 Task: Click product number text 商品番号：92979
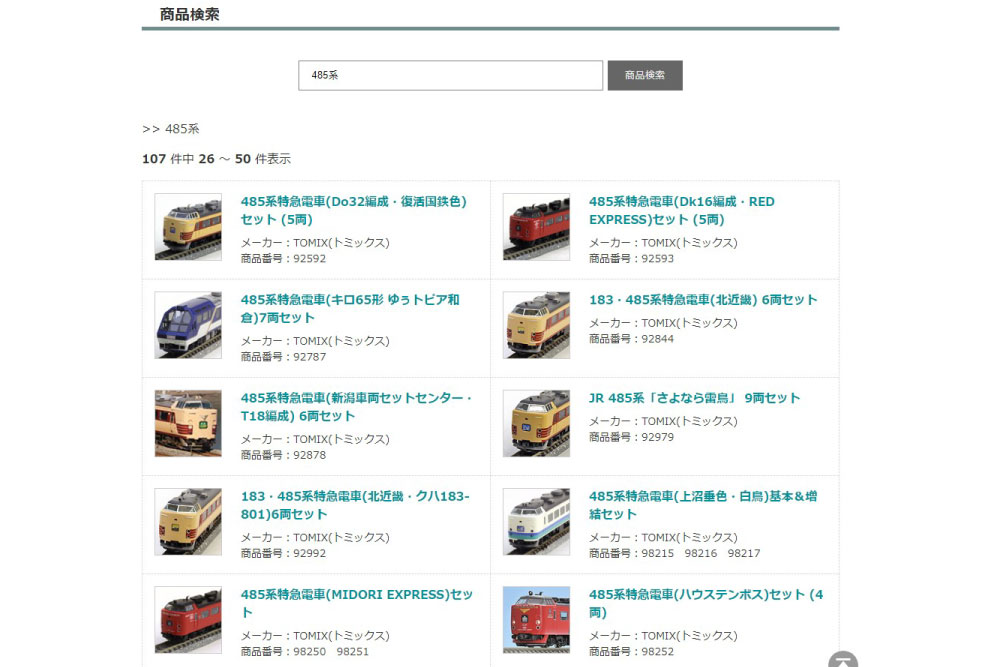point(631,437)
